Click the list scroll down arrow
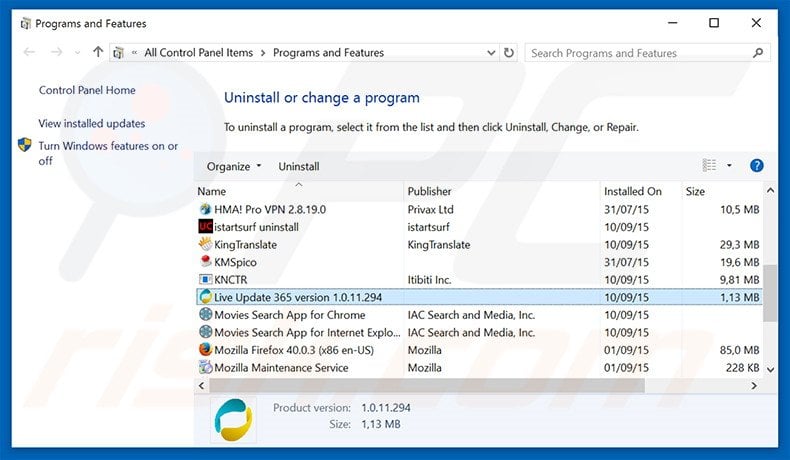Screen dimensions: 790x460 pyautogui.click(x=770, y=369)
